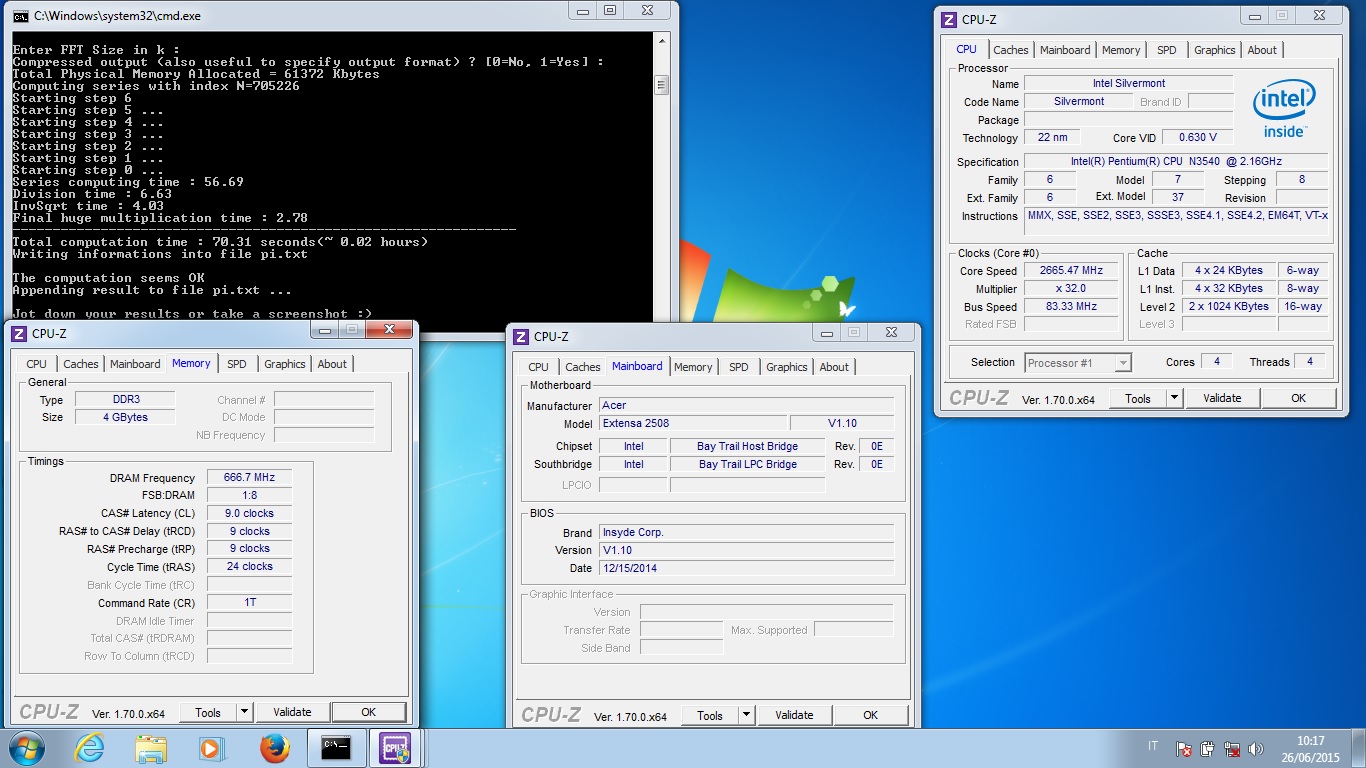Open the Memory tab in the Mainboard window
The height and width of the screenshot is (768, 1366).
[x=693, y=367]
